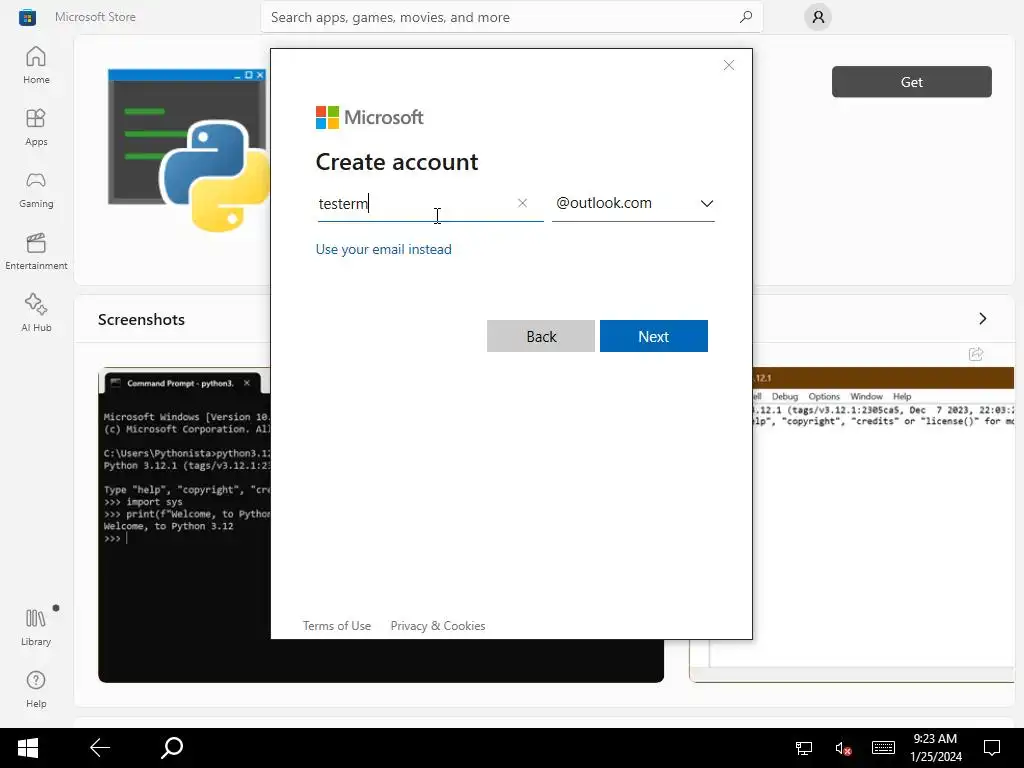Image resolution: width=1024 pixels, height=768 pixels.
Task: Click the Python app logo image
Action: pyautogui.click(x=189, y=151)
